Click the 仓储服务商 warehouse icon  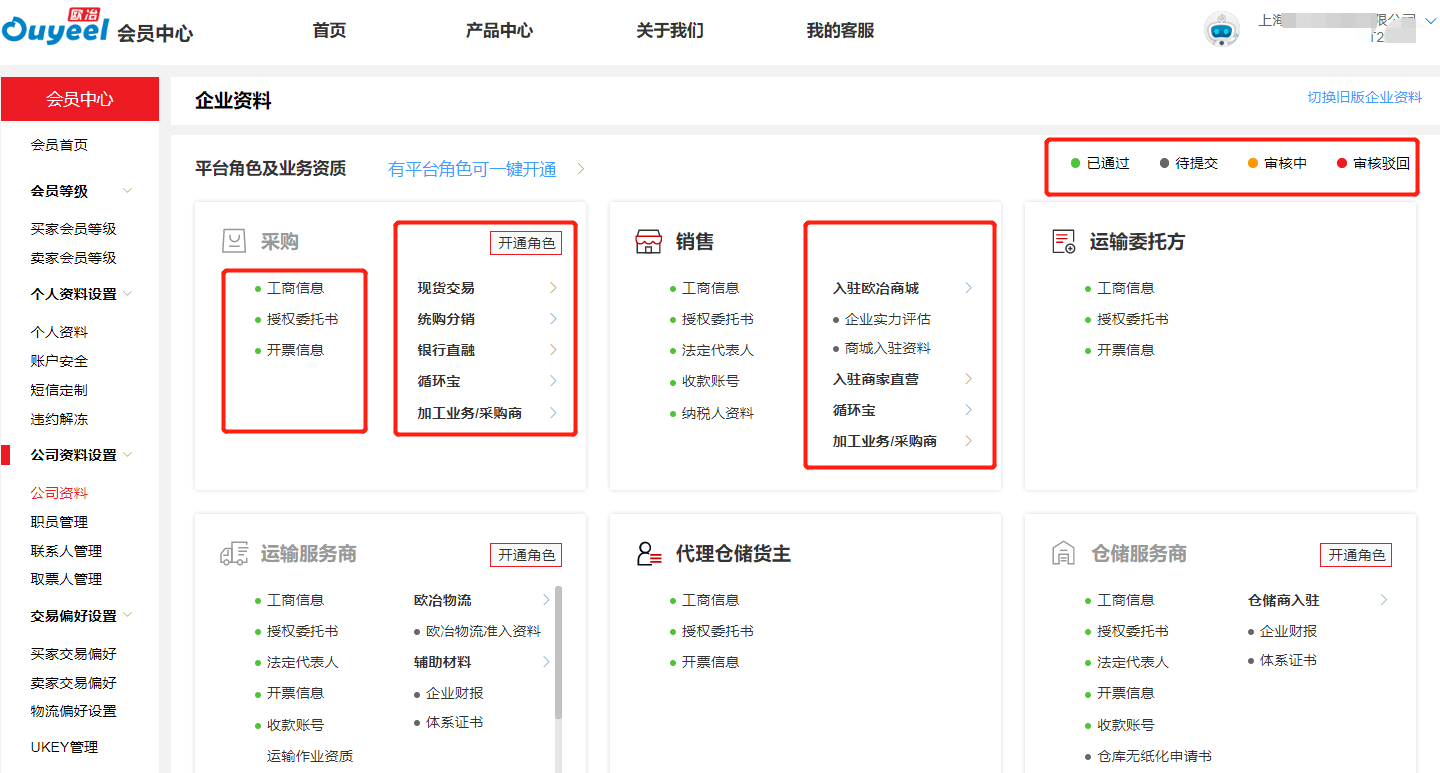point(1064,554)
